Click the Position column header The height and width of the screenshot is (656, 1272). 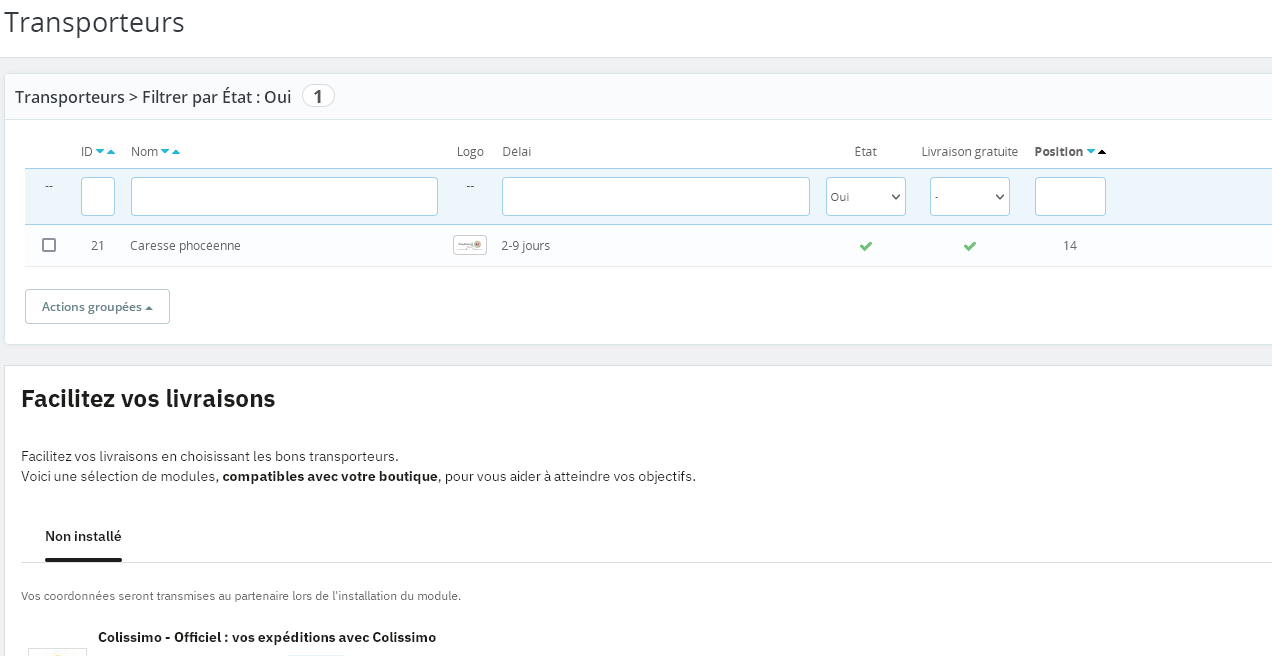pos(1058,152)
